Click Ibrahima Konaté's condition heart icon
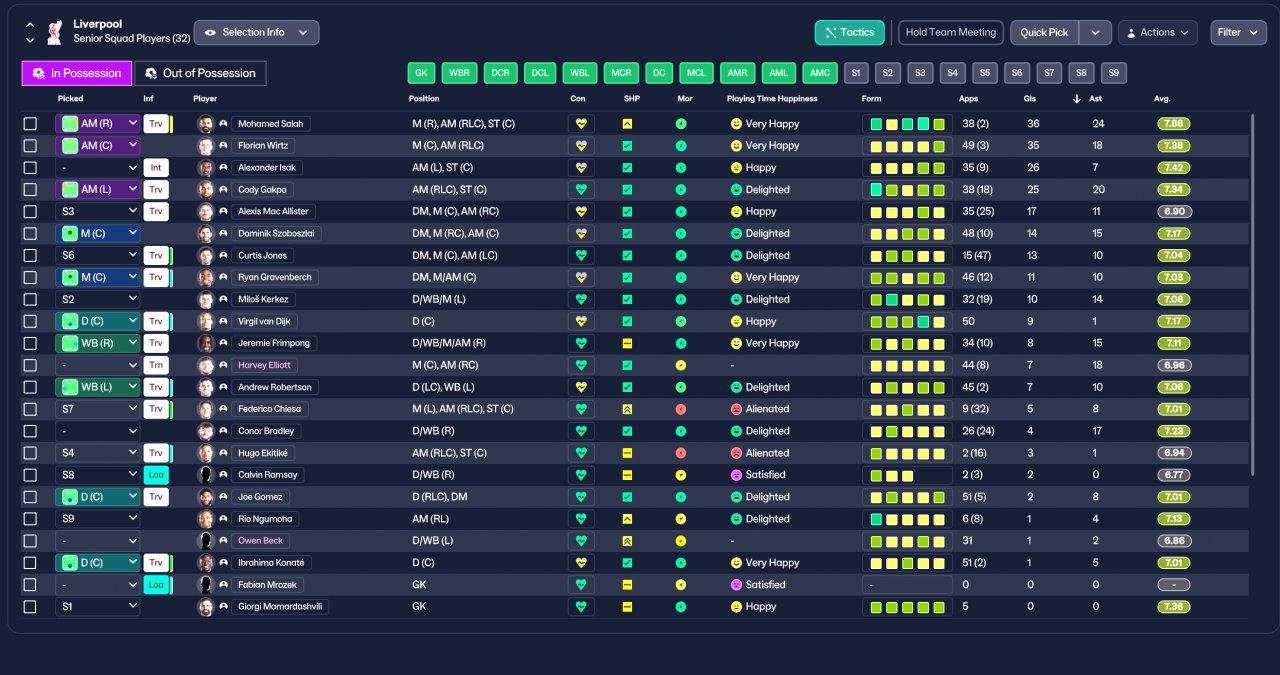This screenshot has width=1280, height=675. point(581,563)
